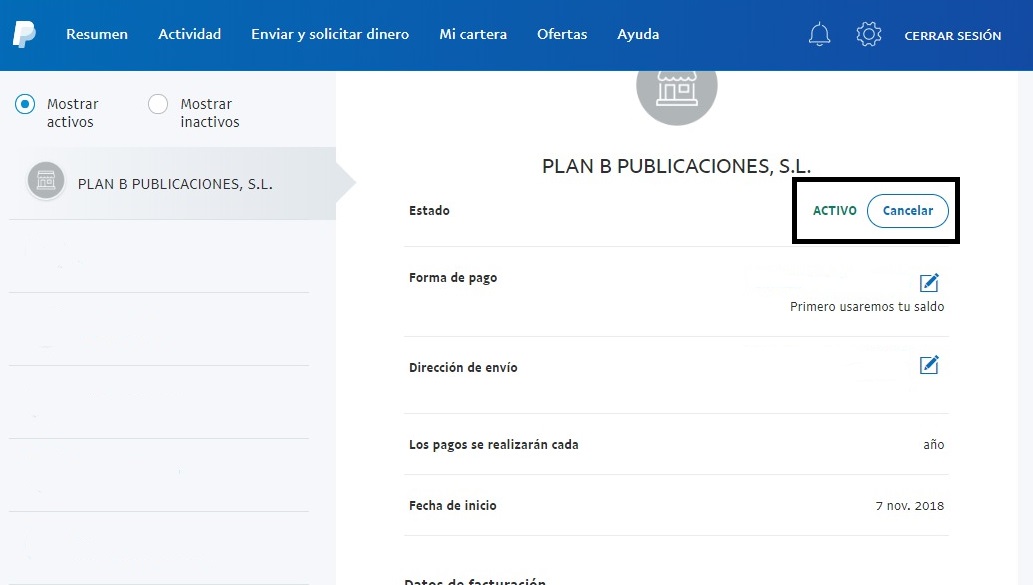Open the Actividad page
Viewport: 1033px width, 585px height.
[x=189, y=35]
